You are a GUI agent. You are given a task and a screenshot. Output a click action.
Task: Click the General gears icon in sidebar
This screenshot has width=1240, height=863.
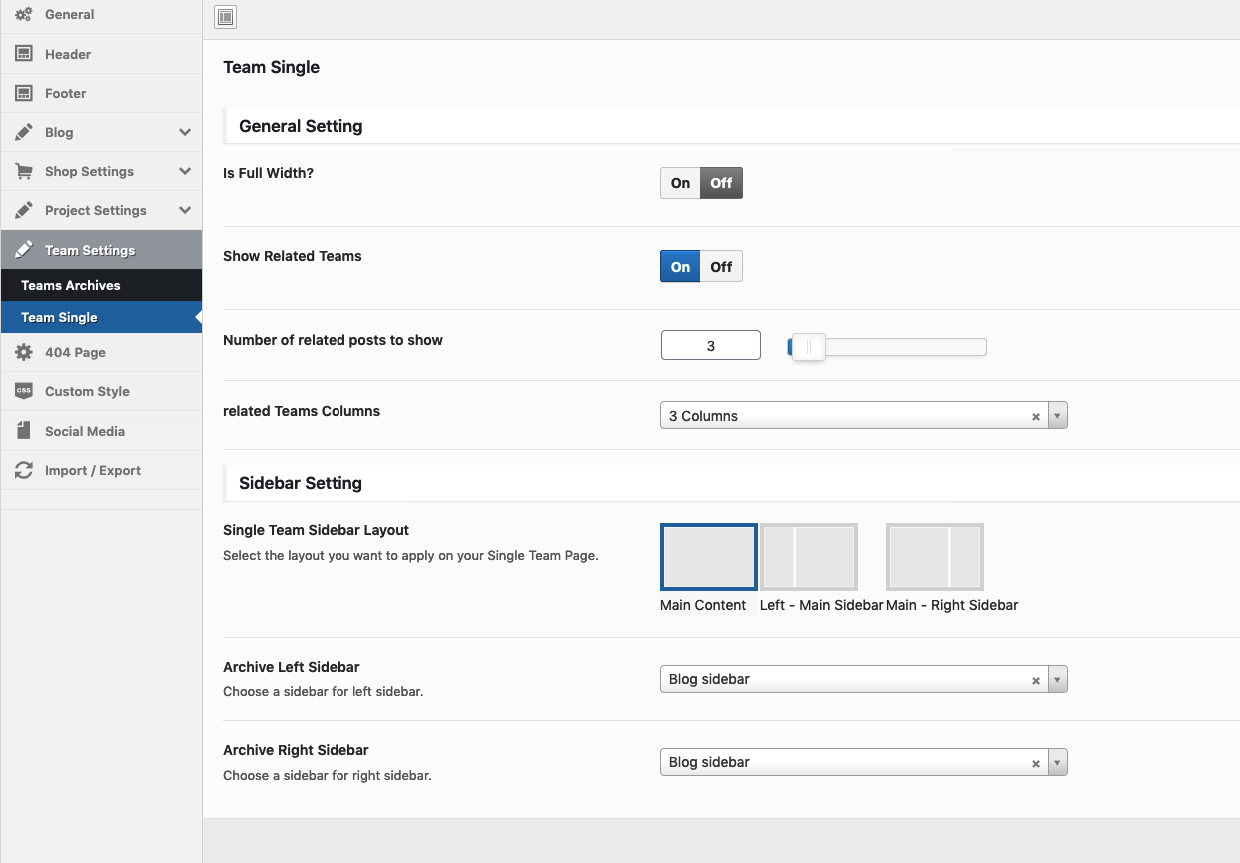click(x=24, y=15)
